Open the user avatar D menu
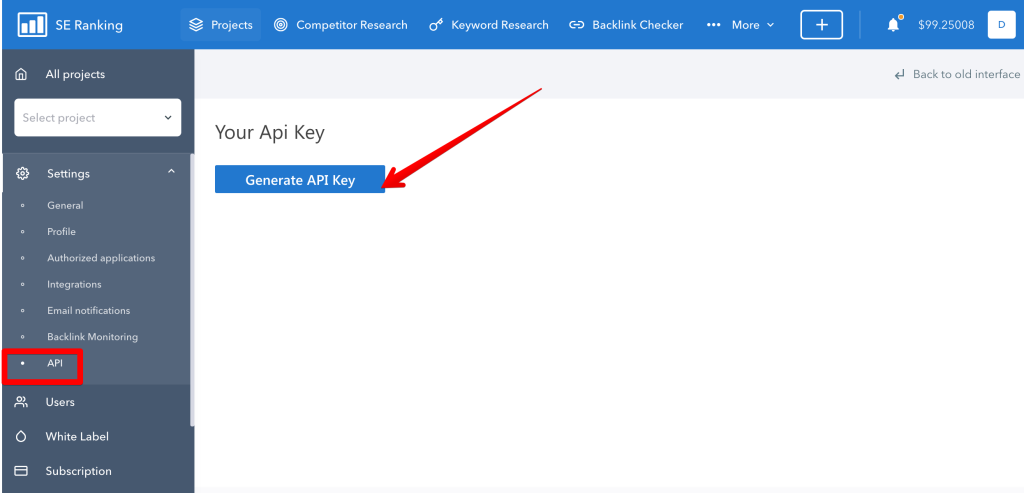 tap(1001, 25)
